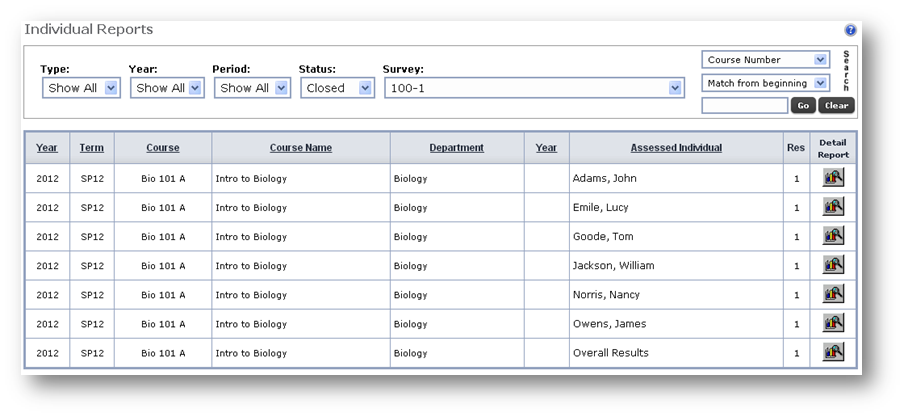This screenshot has height=417, width=904.
Task: Open the Match from beginning dropdown
Action: (x=765, y=83)
